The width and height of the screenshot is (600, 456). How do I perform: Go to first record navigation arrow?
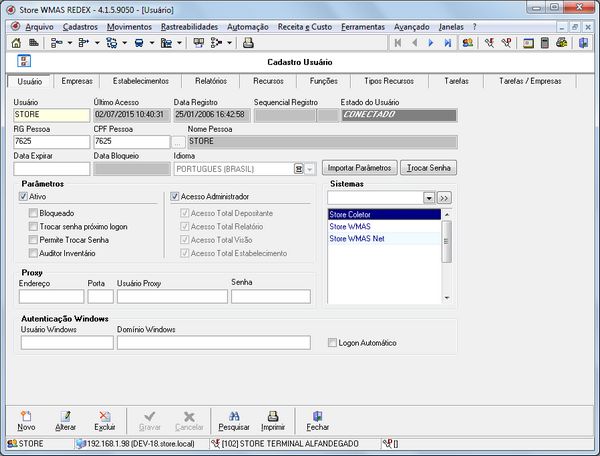coord(398,43)
